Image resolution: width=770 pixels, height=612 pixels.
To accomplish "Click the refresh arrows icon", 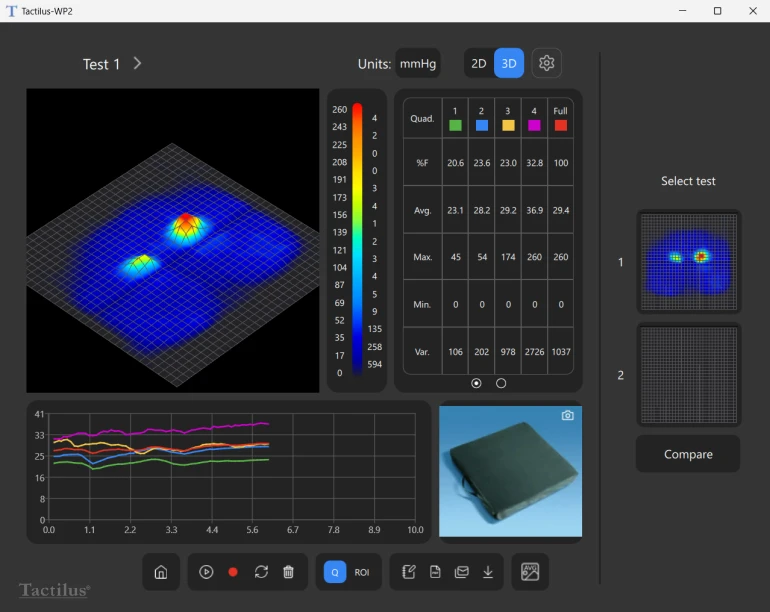I will click(261, 572).
